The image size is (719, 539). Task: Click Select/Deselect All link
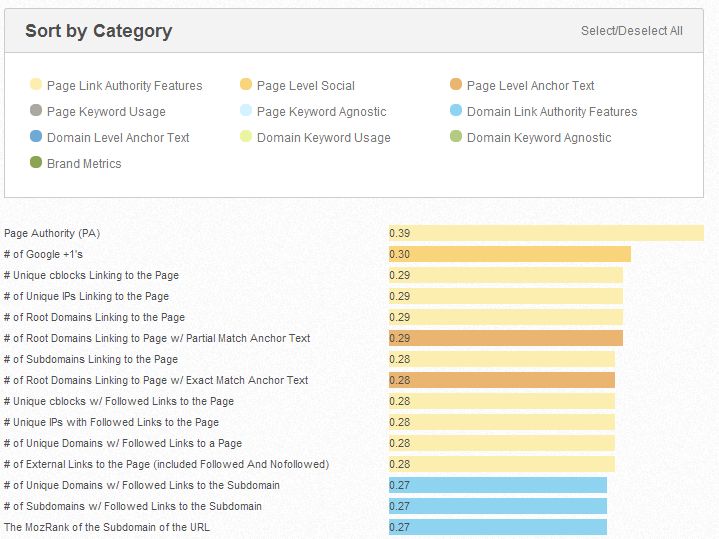[x=631, y=31]
